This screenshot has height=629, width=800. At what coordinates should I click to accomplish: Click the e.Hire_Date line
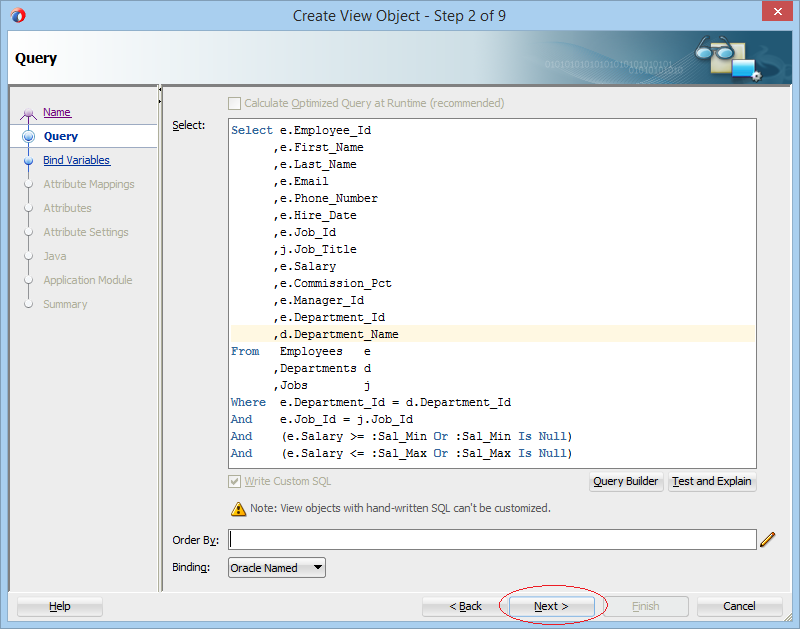coord(315,215)
